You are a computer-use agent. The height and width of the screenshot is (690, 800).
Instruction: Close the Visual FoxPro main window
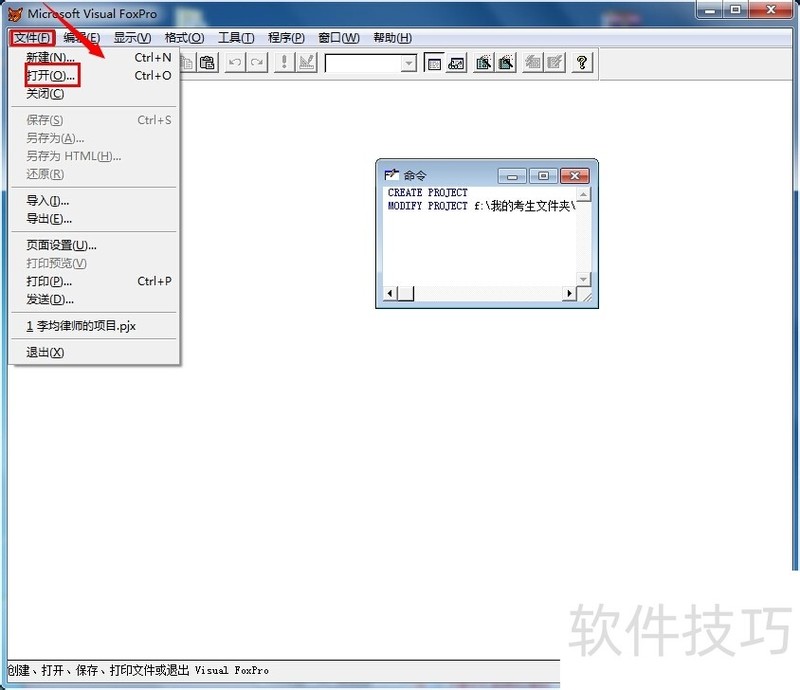(x=771, y=10)
